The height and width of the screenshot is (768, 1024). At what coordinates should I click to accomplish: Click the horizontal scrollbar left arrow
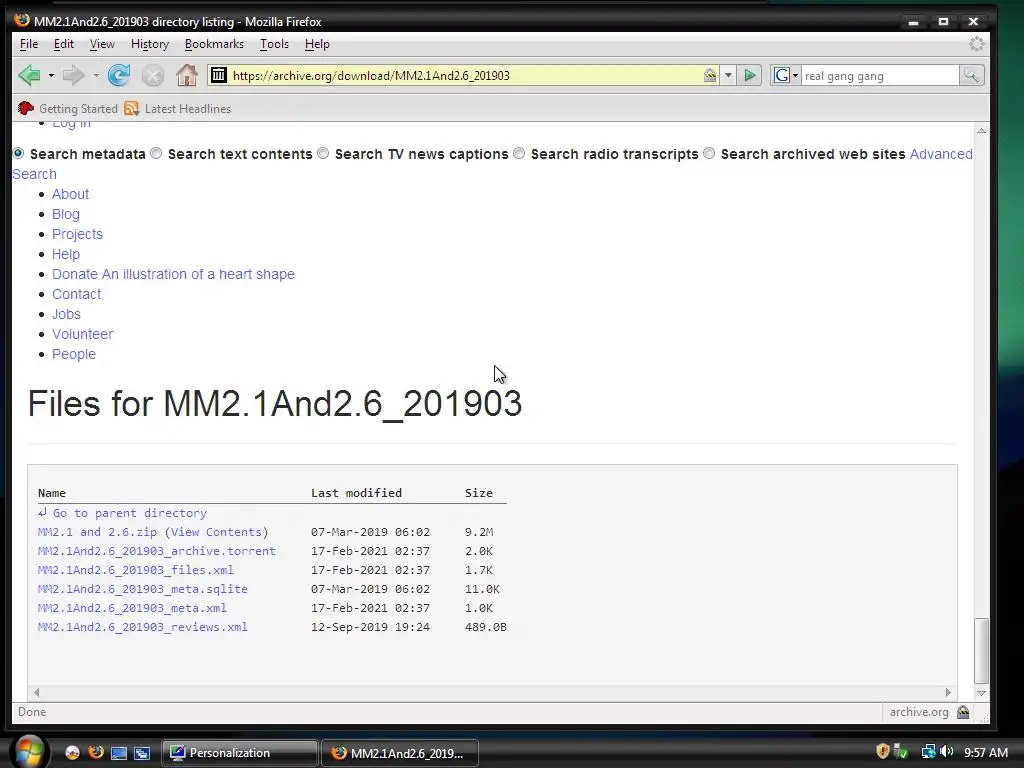[37, 692]
